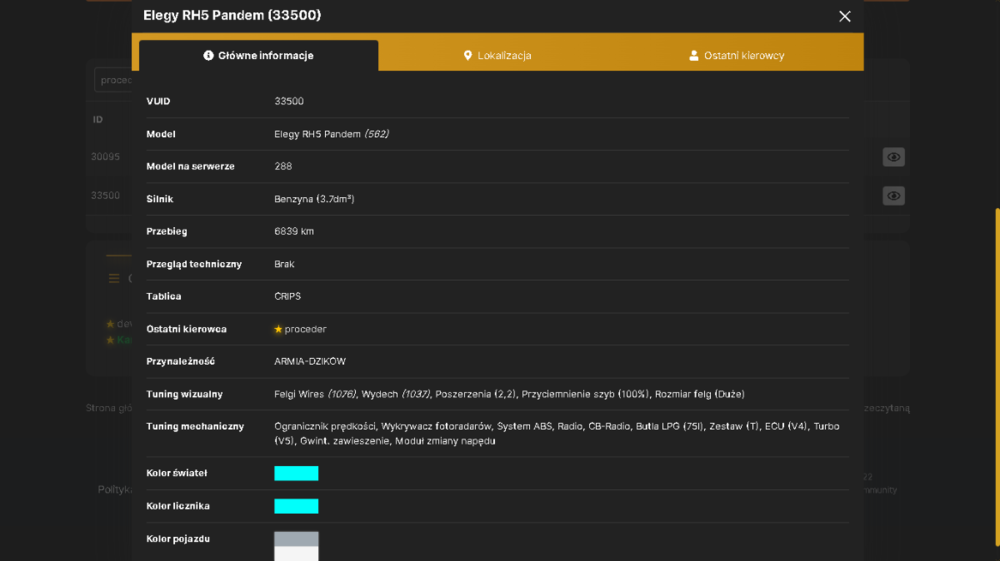Switch to the Lokalizacja tab
The width and height of the screenshot is (1000, 561).
(x=497, y=55)
